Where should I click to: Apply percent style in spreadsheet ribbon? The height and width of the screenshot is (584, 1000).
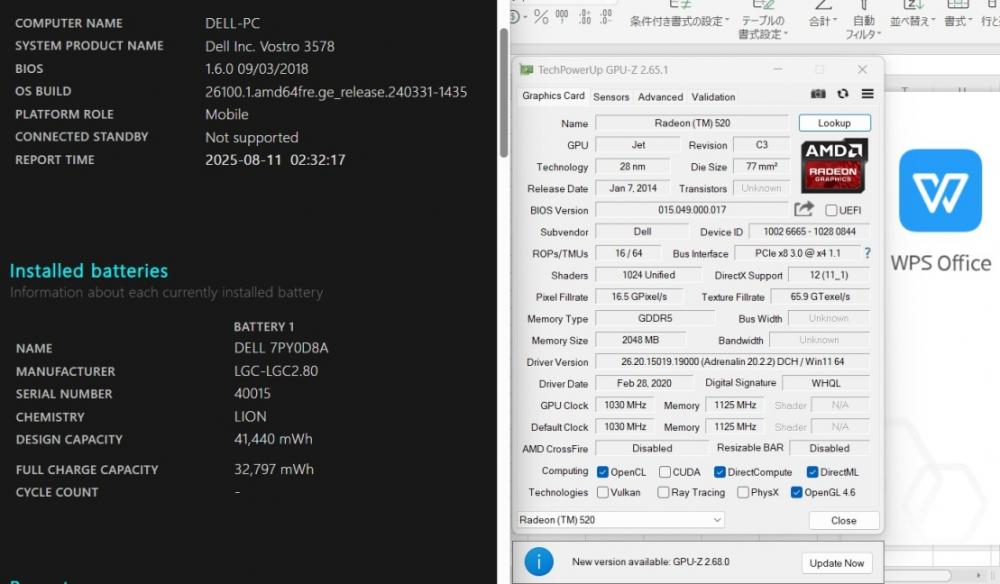pyautogui.click(x=541, y=17)
